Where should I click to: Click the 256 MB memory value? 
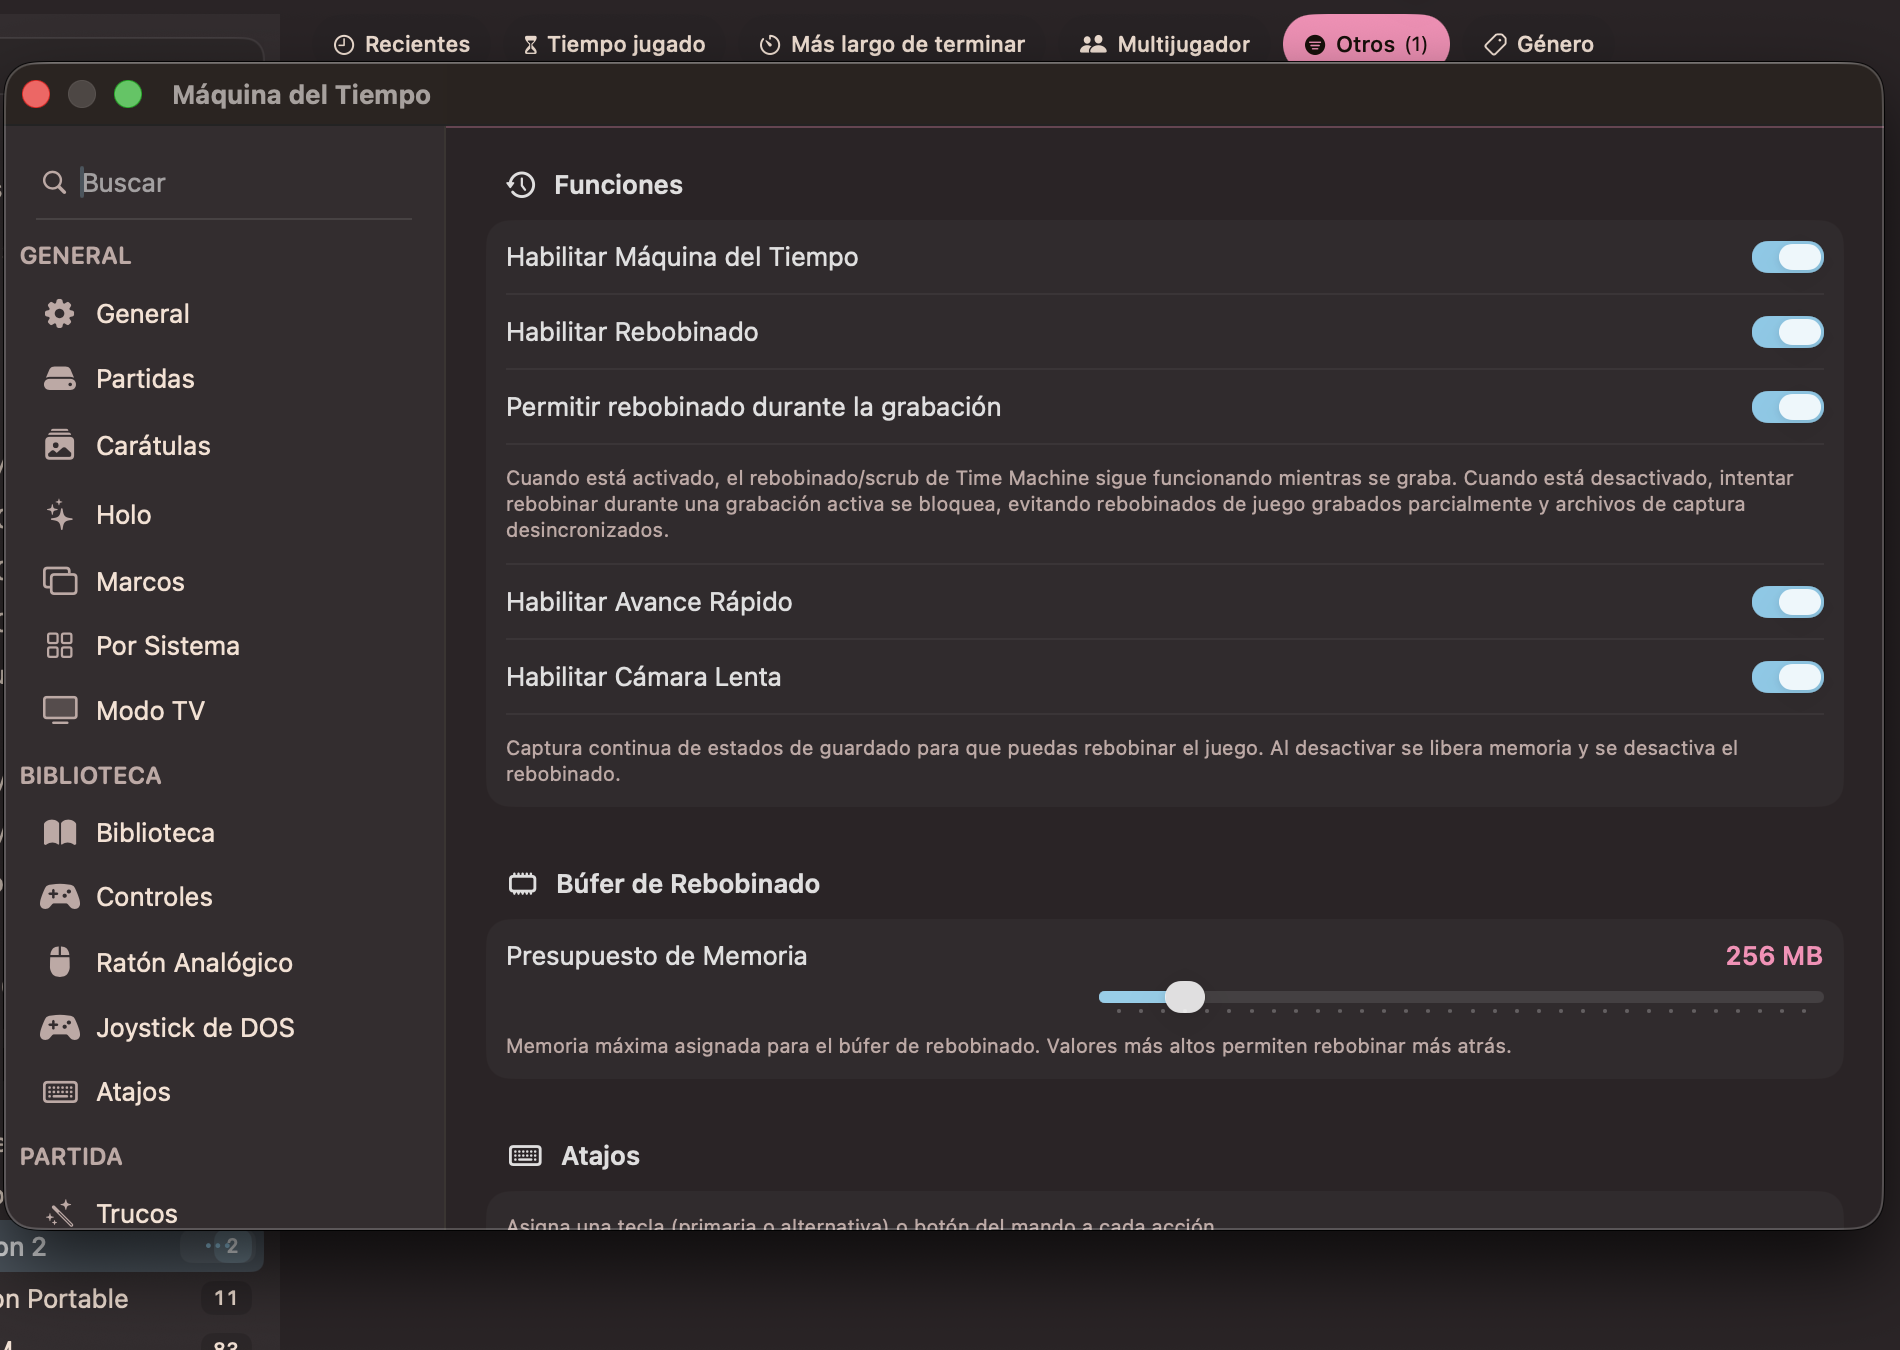pos(1774,956)
